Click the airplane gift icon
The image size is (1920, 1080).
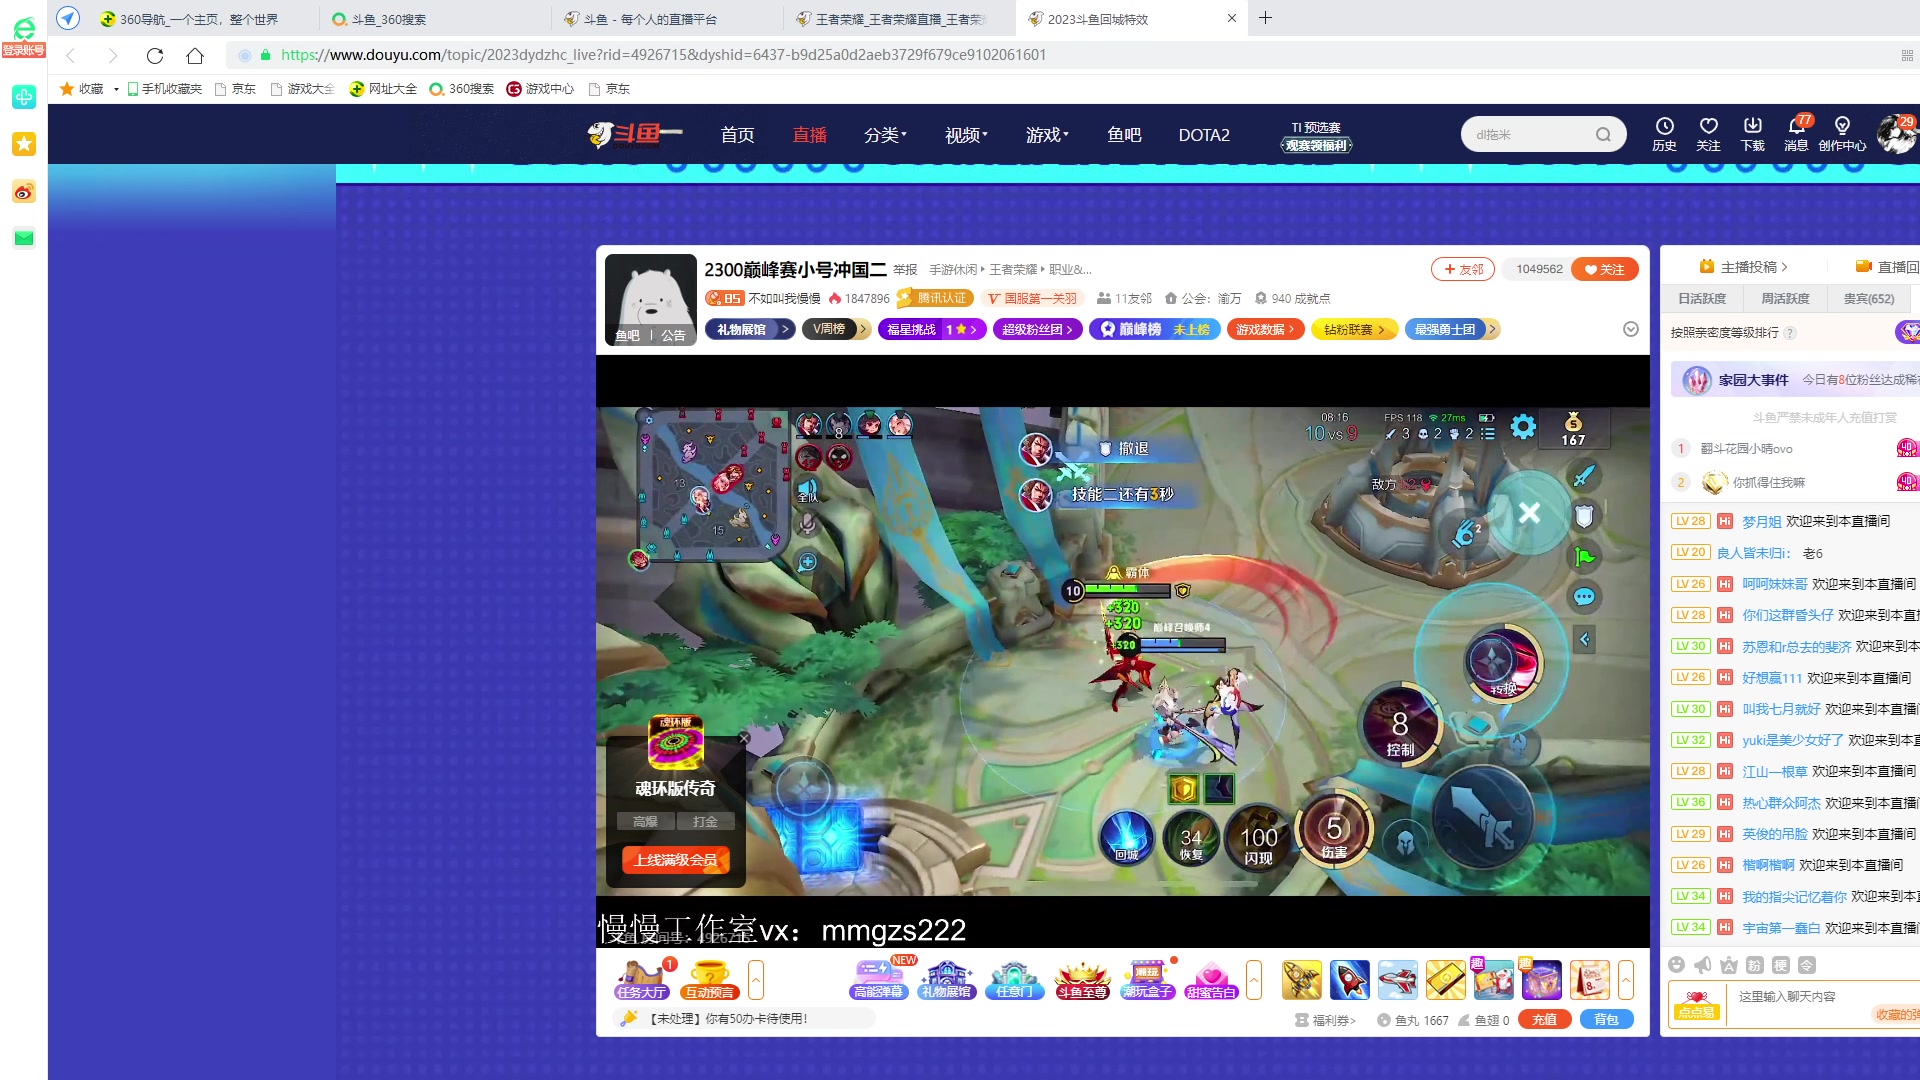pyautogui.click(x=1397, y=979)
